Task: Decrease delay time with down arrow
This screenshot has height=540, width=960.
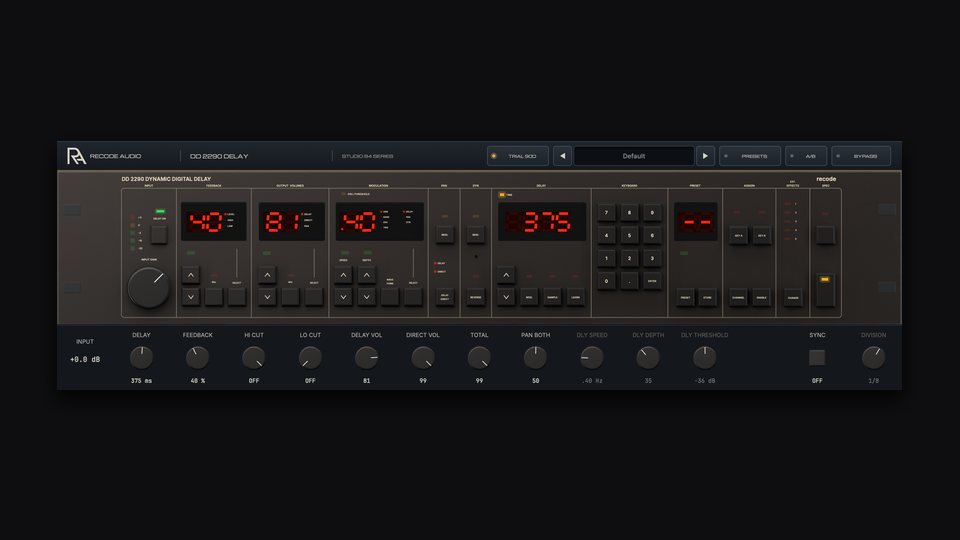Action: (506, 297)
